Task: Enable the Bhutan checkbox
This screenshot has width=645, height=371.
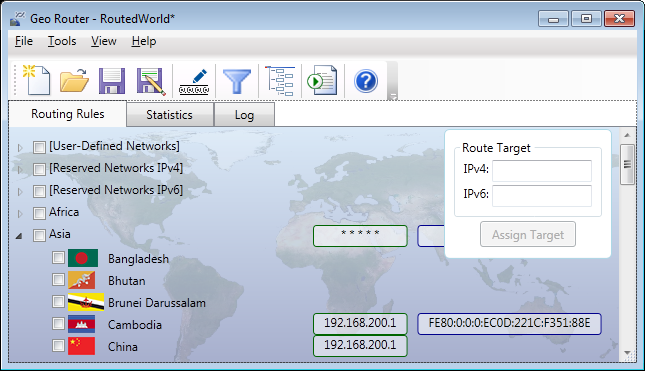Action: point(58,280)
